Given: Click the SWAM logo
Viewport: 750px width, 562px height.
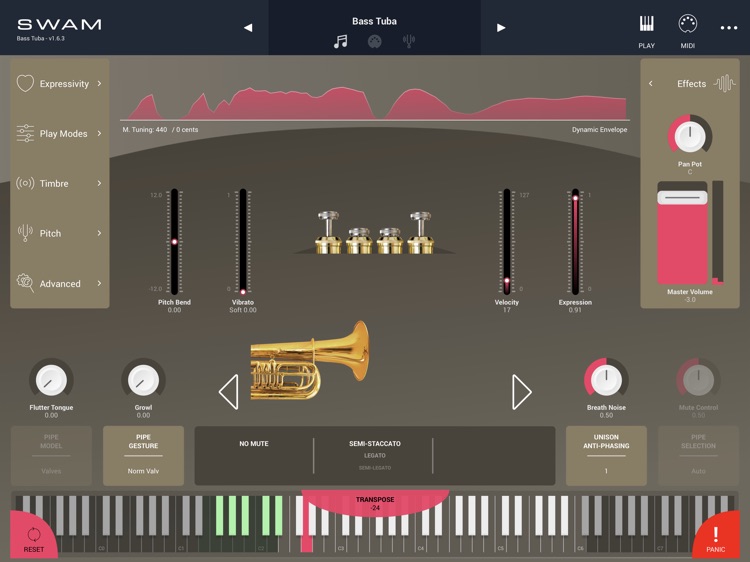Looking at the screenshot, I should [x=59, y=24].
